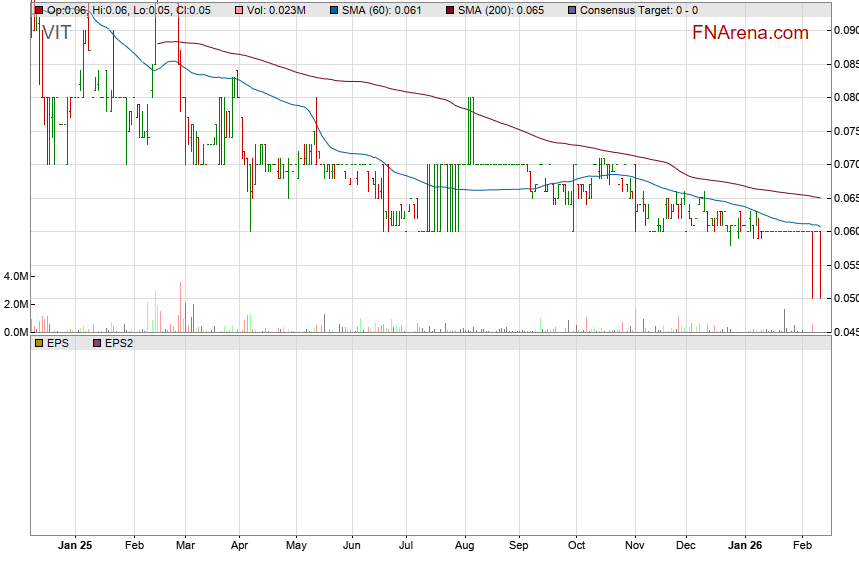The image size is (859, 566).
Task: Click the Aug date axis label
Action: coord(463,547)
